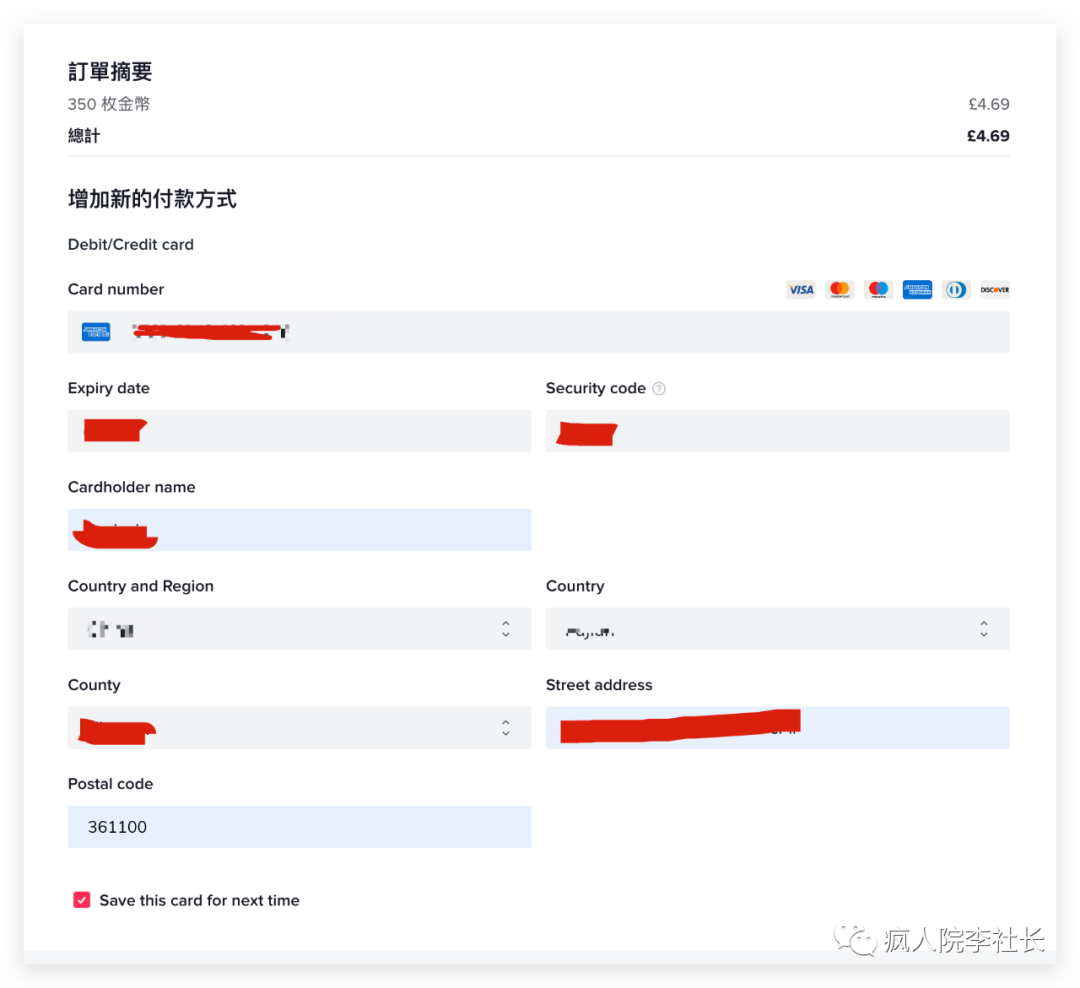Click into the Card number field

(539, 332)
